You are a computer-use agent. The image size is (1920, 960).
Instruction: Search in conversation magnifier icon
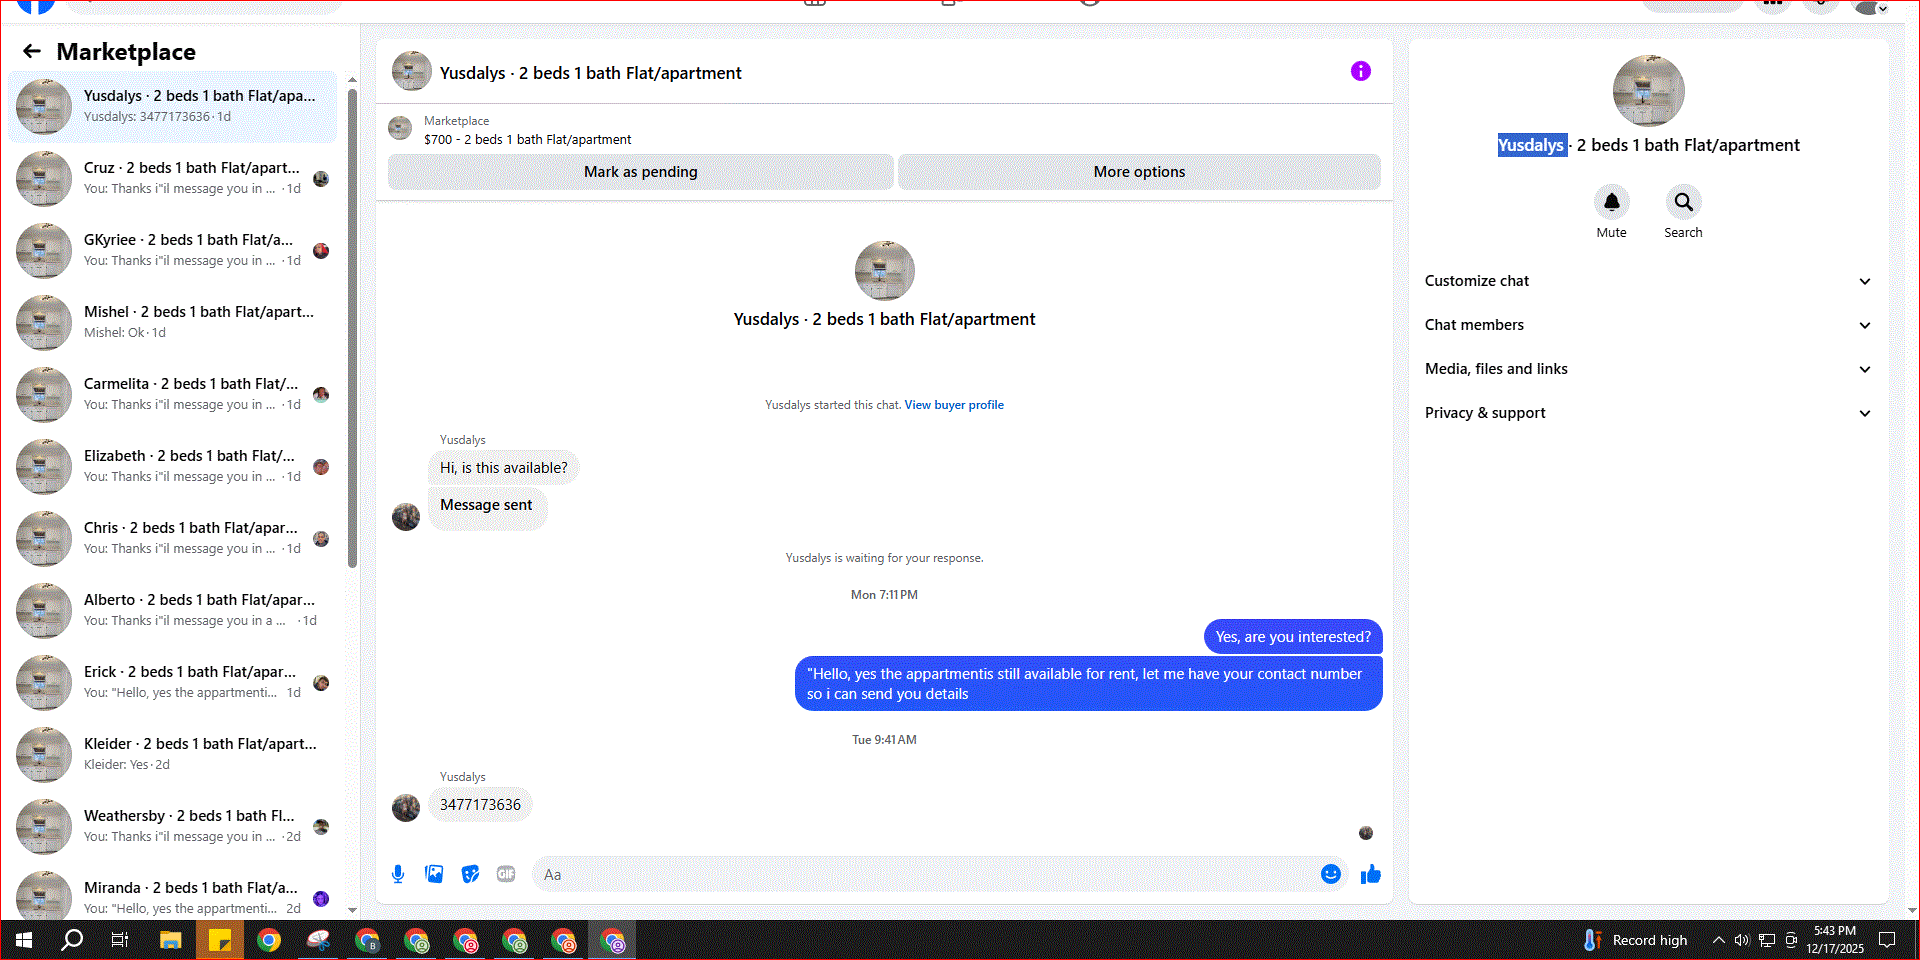click(1683, 202)
